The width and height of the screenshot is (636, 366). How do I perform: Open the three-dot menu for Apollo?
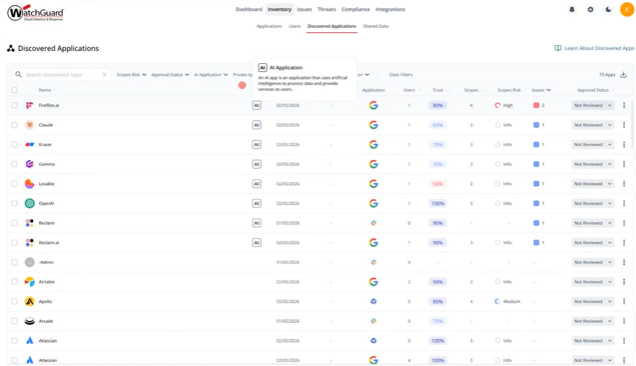tap(624, 301)
